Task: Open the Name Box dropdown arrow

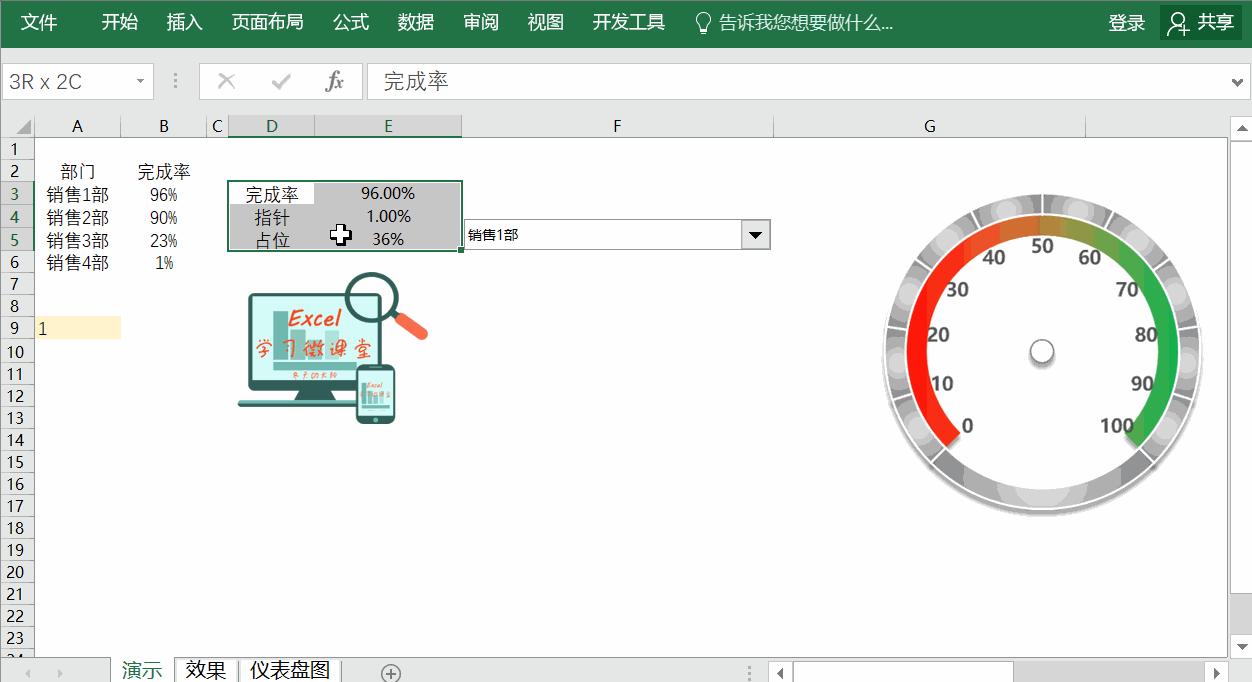Action: (140, 81)
